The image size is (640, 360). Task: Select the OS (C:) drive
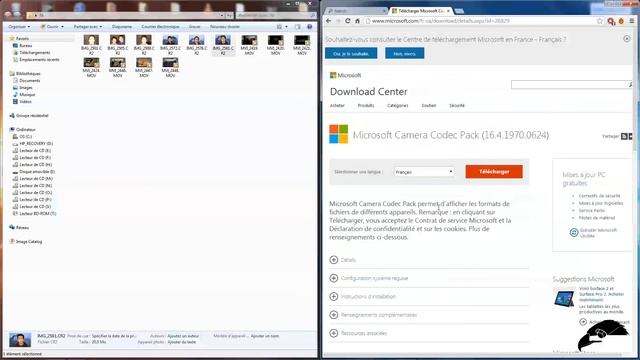pyautogui.click(x=25, y=137)
